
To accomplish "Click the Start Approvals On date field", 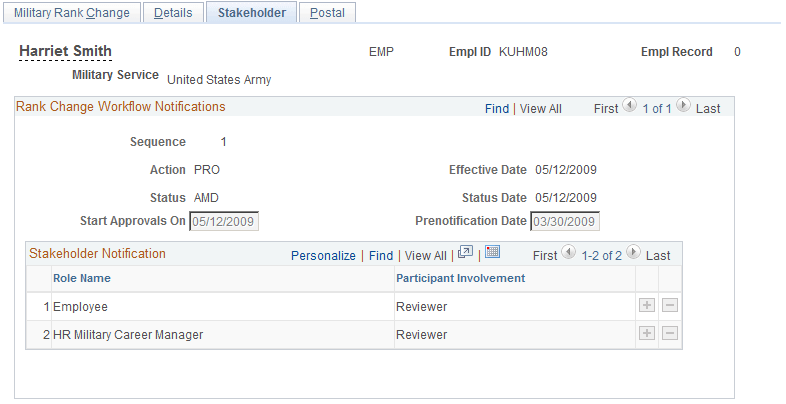I will pyautogui.click(x=224, y=221).
